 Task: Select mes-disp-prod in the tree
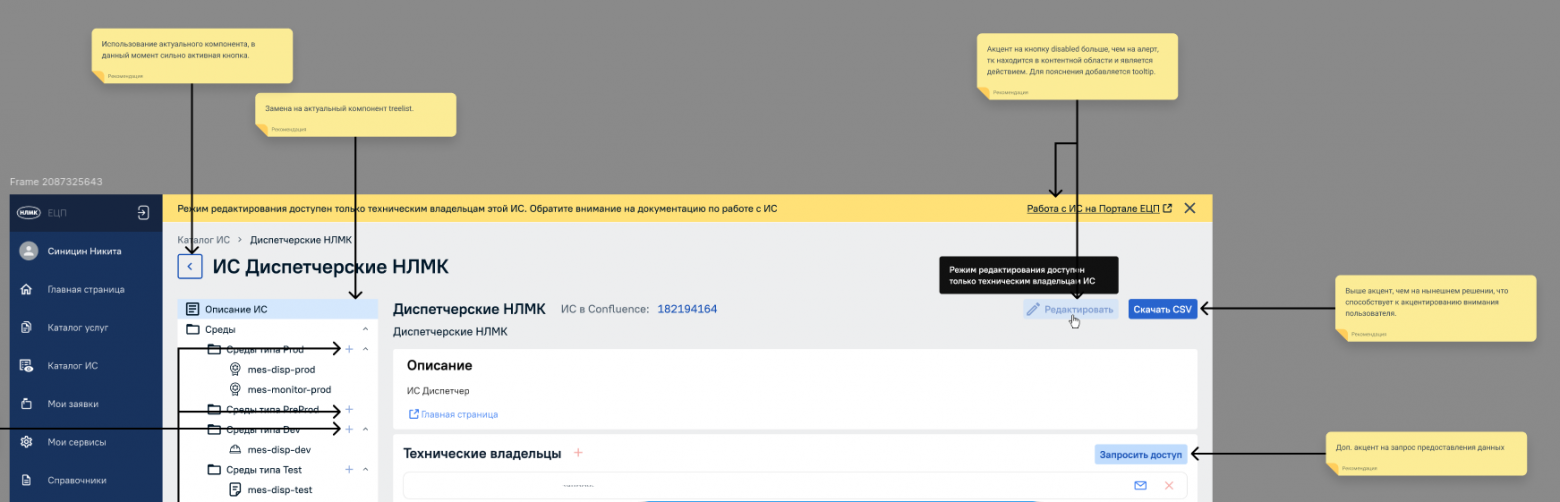(281, 369)
